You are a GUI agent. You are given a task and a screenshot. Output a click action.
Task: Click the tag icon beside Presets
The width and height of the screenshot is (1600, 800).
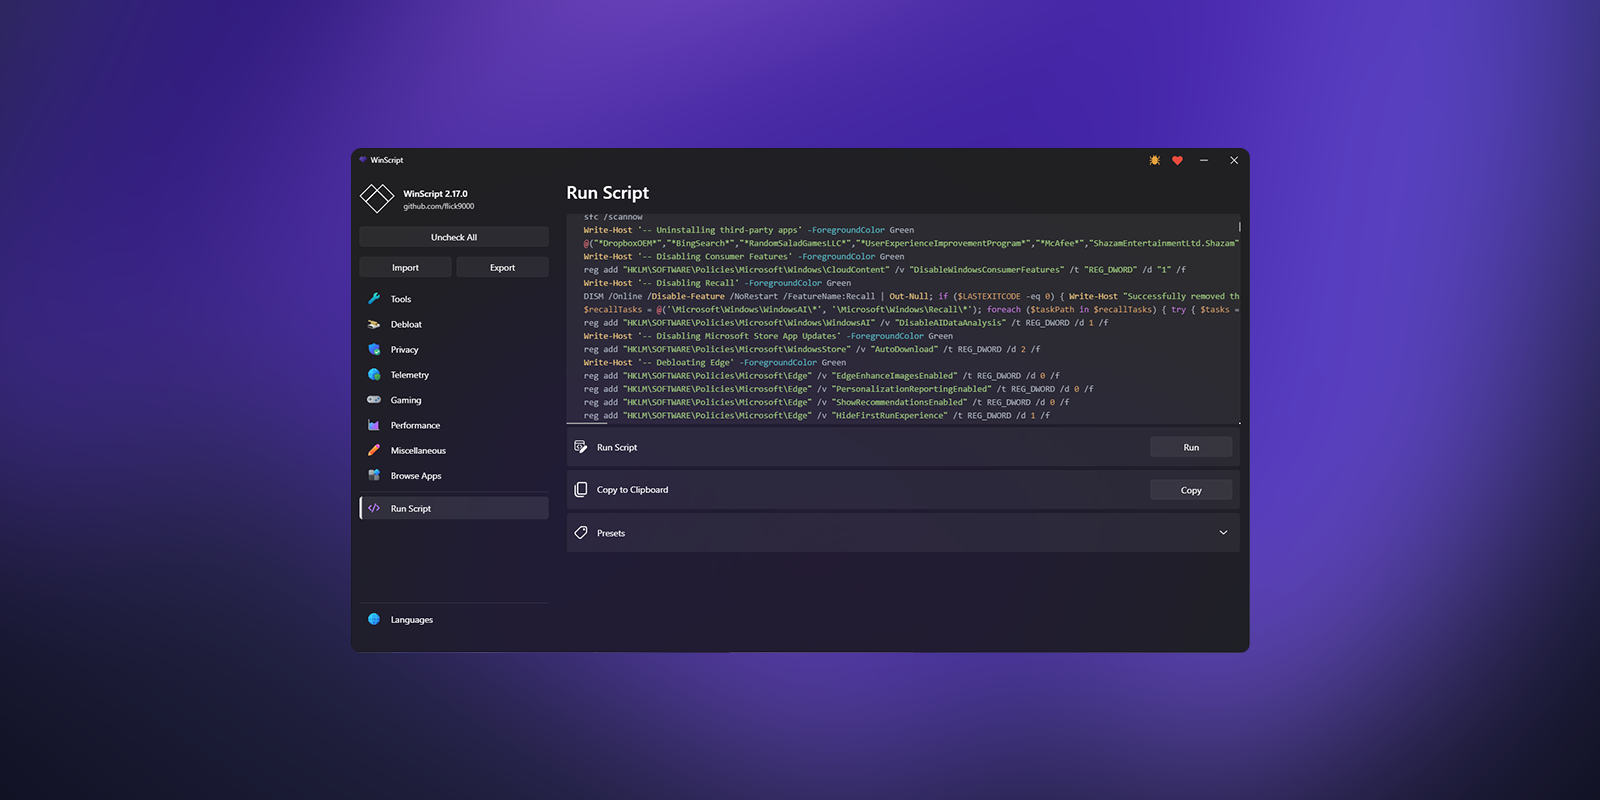[581, 533]
